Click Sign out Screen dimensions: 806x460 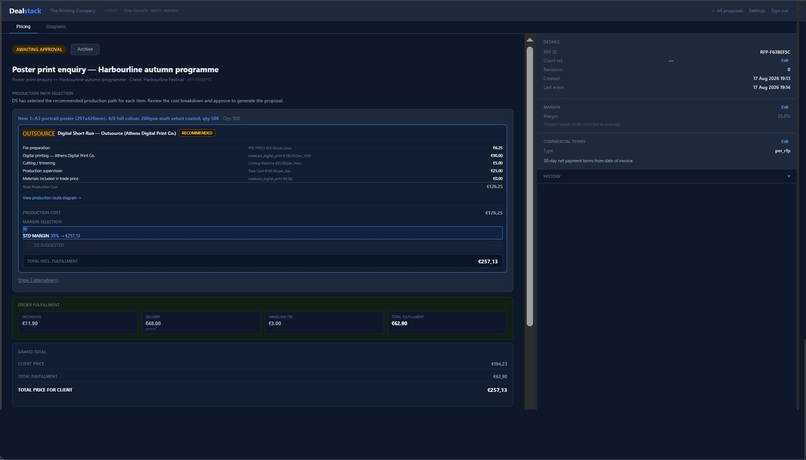[x=779, y=11]
